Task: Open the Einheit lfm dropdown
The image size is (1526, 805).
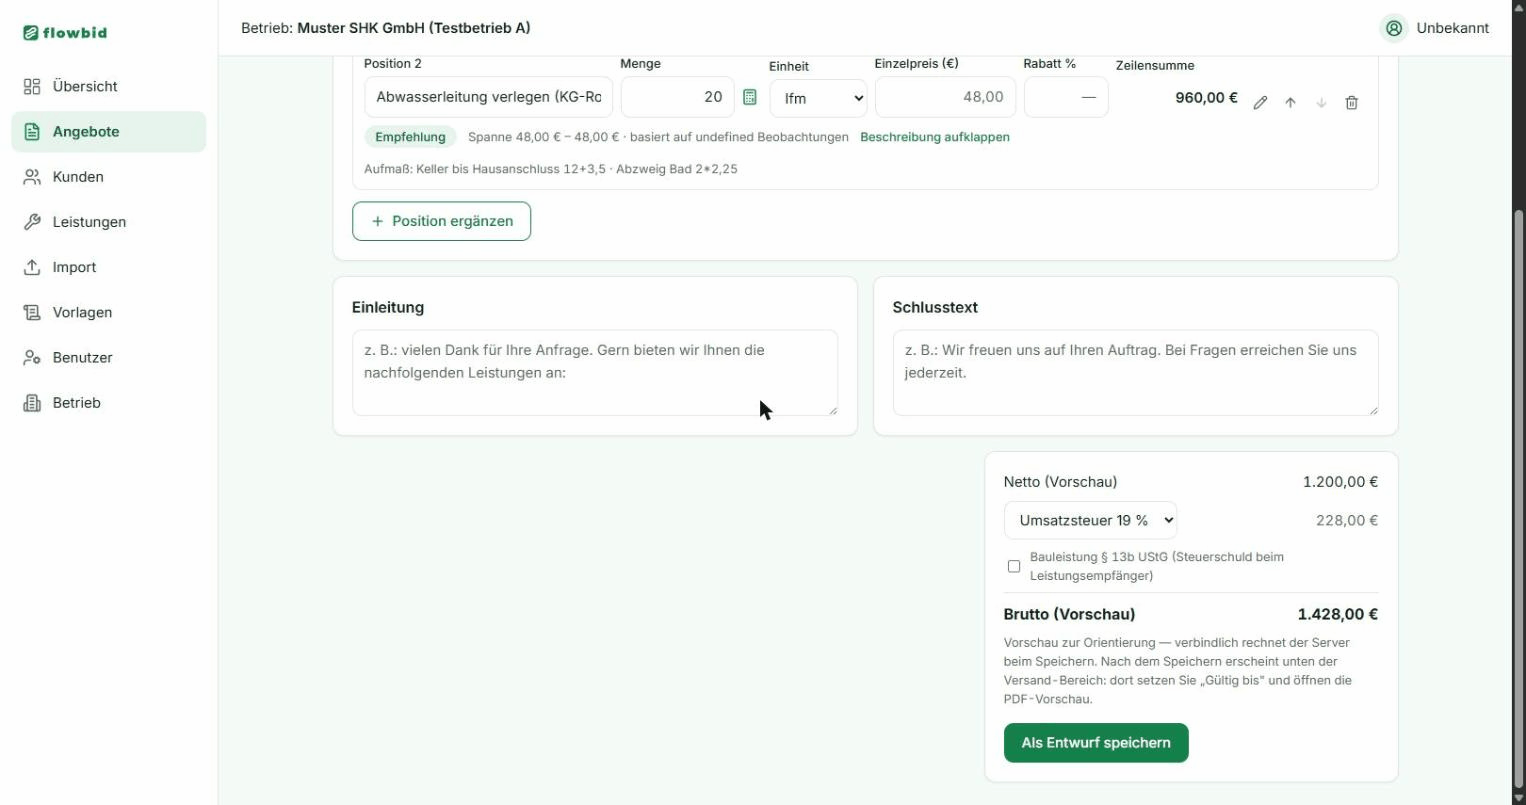Action: tap(818, 98)
